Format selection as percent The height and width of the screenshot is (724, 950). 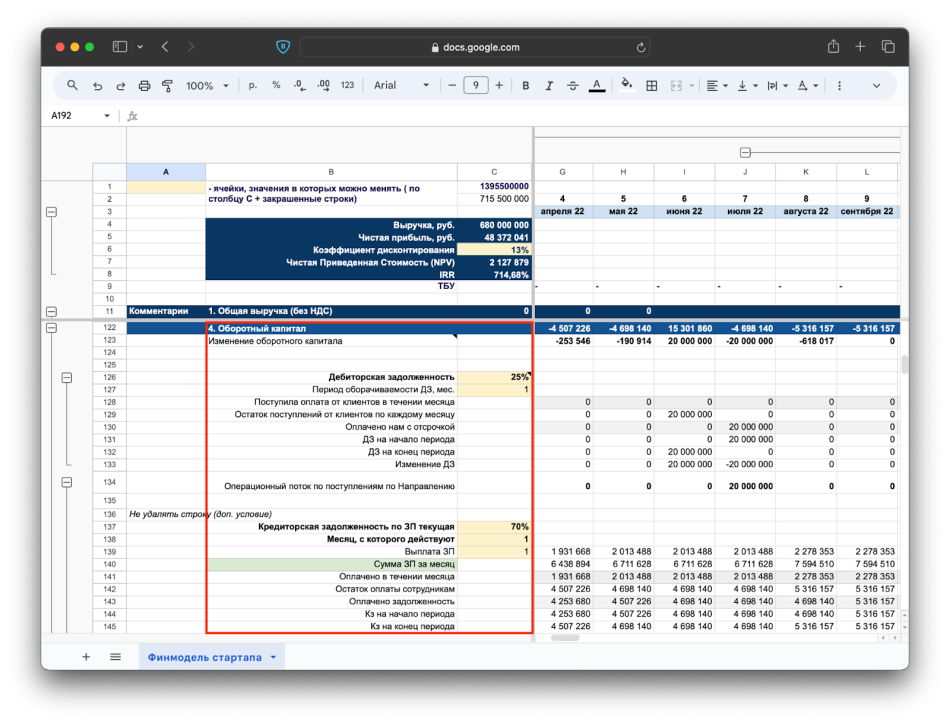[x=276, y=86]
